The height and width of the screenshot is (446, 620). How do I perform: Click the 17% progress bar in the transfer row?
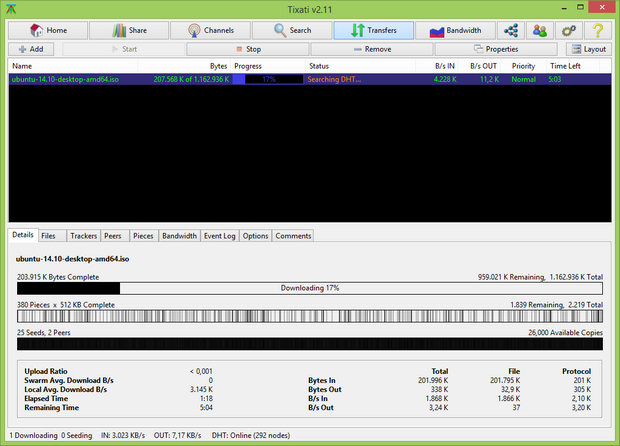coord(268,79)
